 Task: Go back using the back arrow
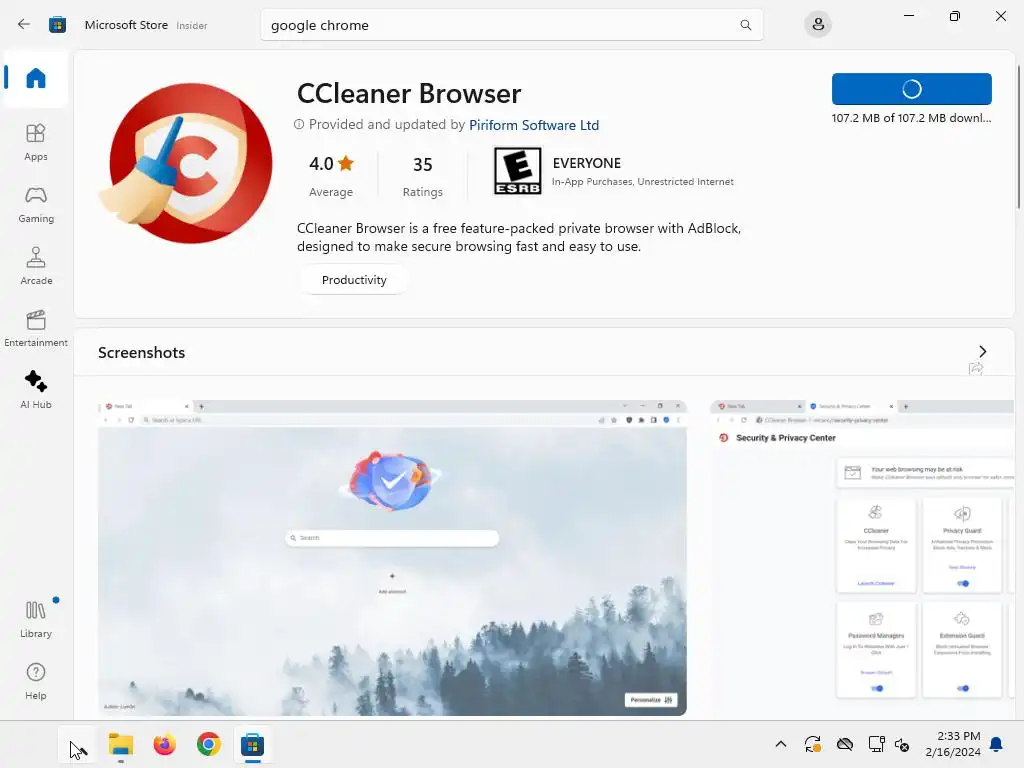[x=24, y=25]
